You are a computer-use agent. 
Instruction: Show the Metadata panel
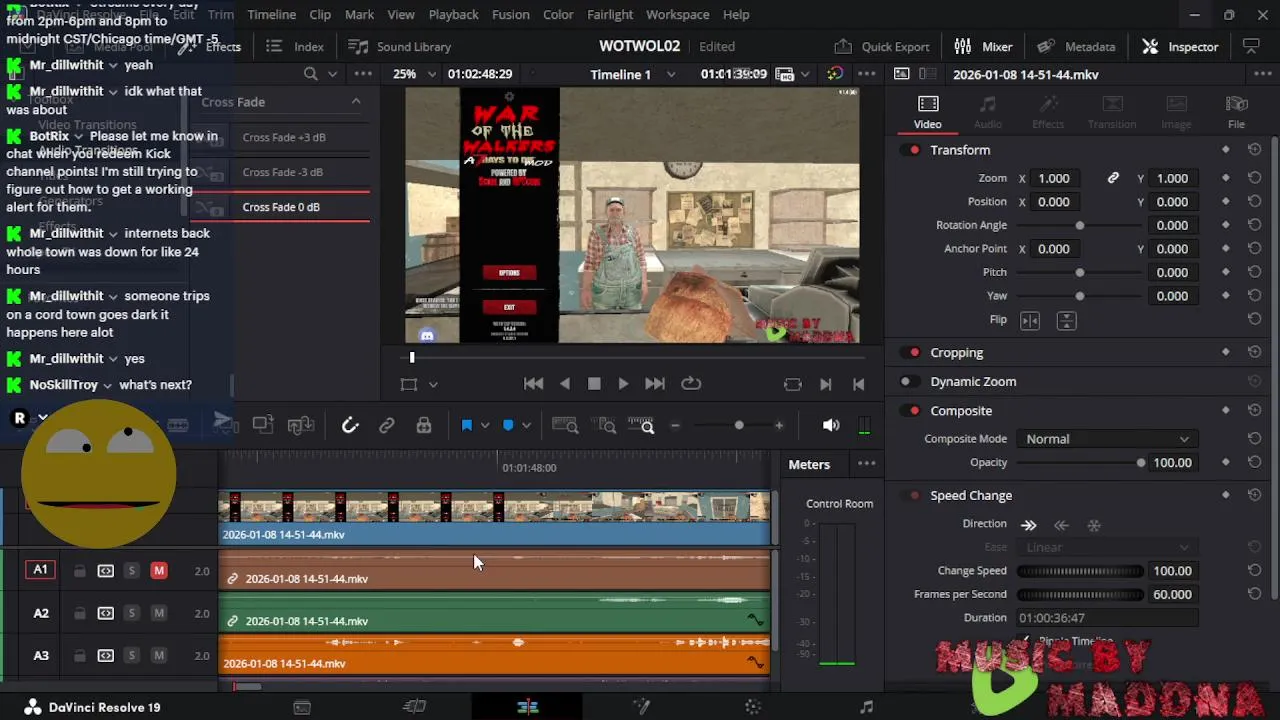click(x=1076, y=46)
